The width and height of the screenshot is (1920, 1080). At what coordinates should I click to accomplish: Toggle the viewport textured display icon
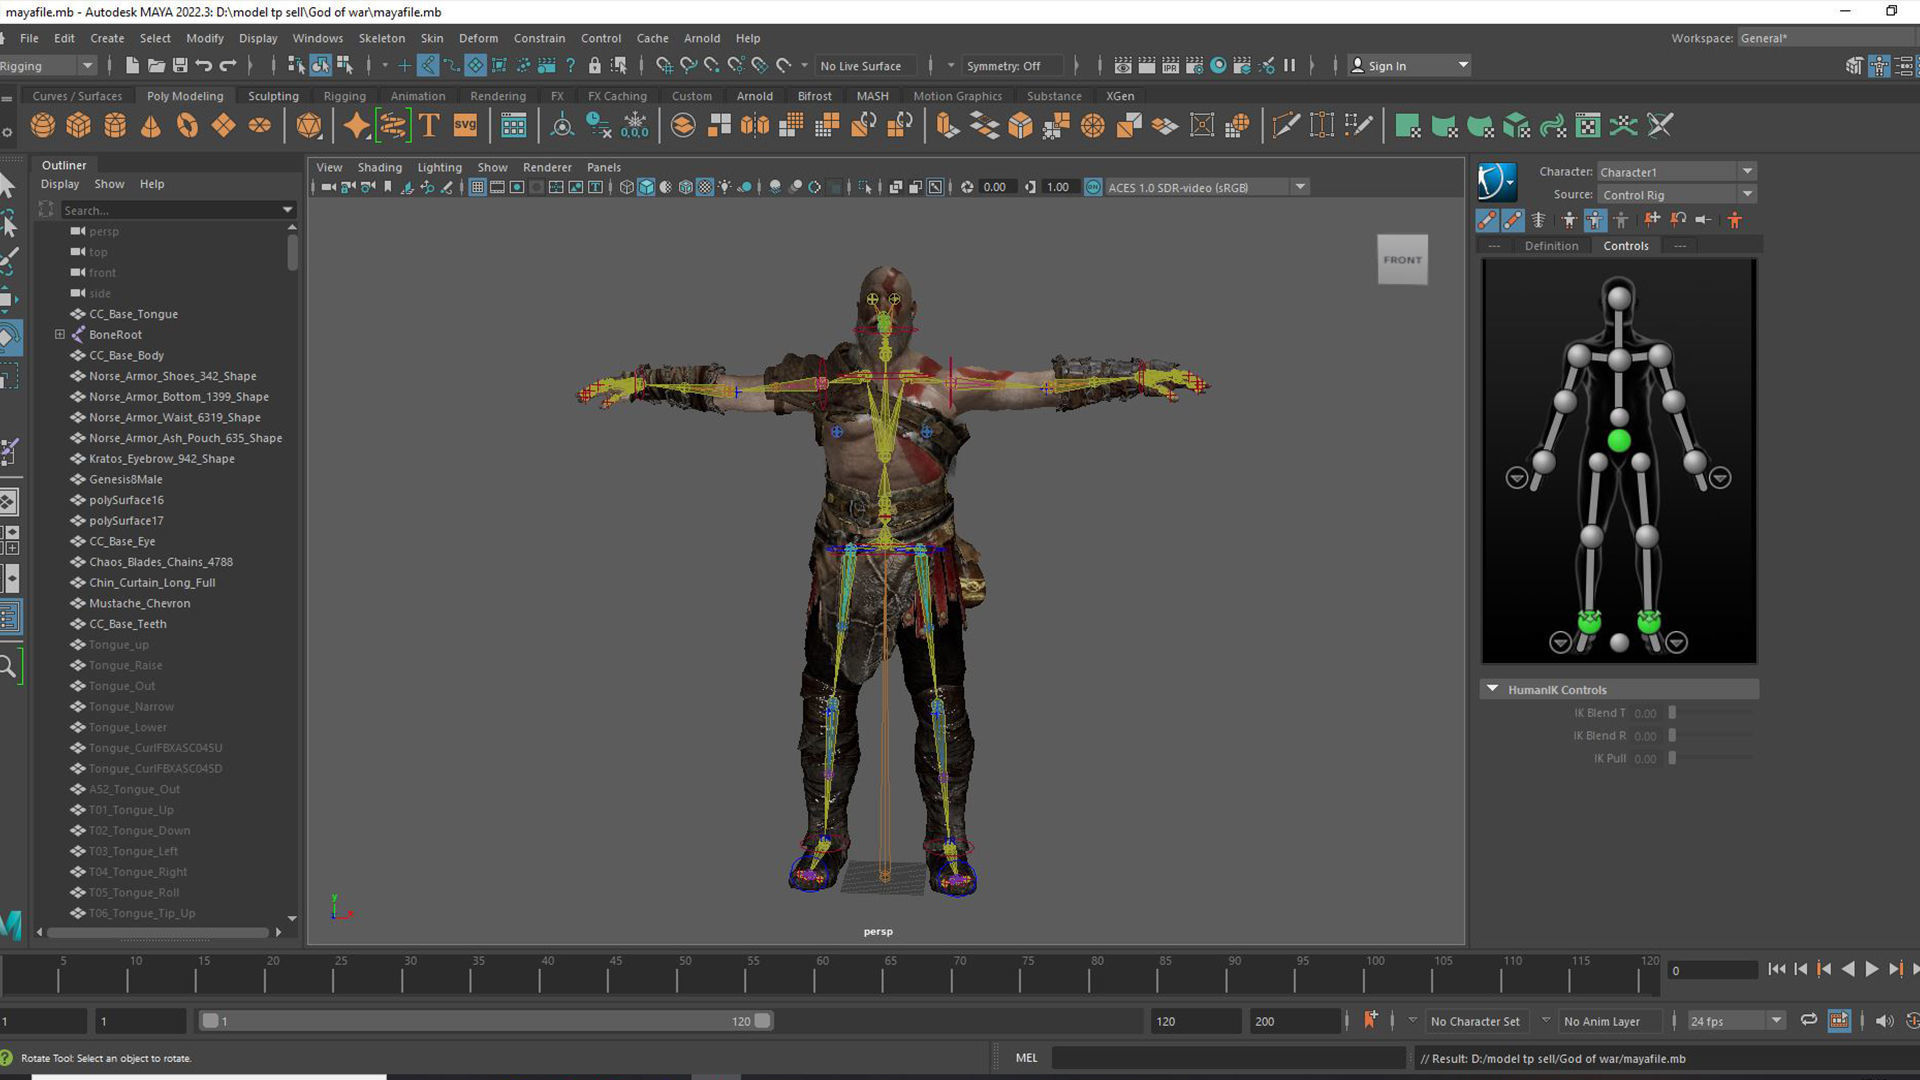(x=705, y=187)
